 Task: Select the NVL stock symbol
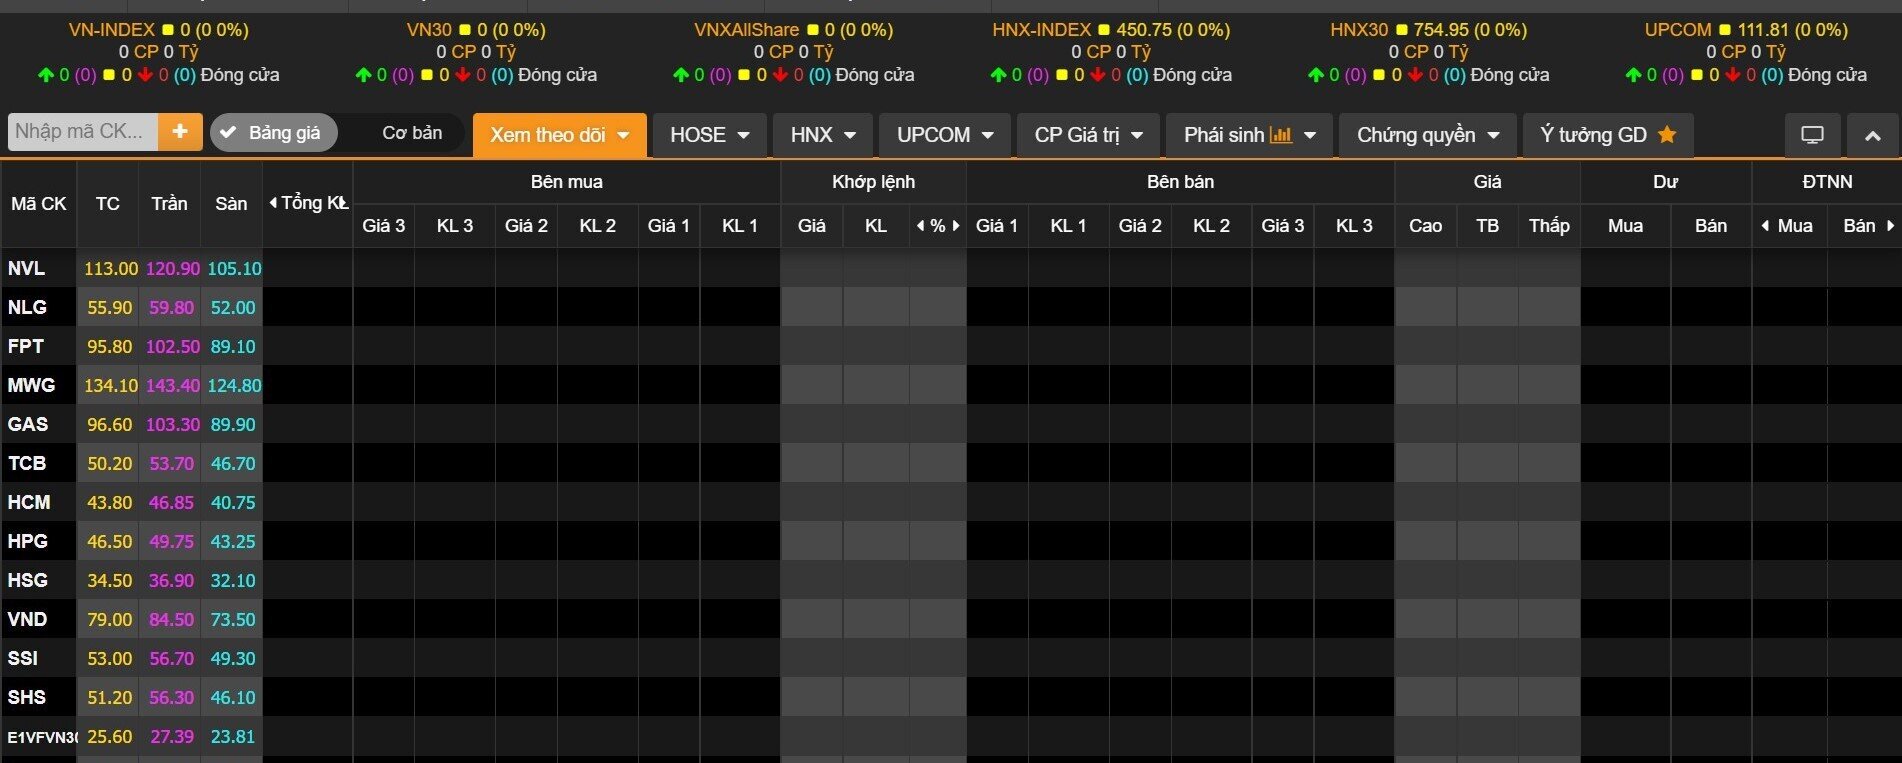26,268
